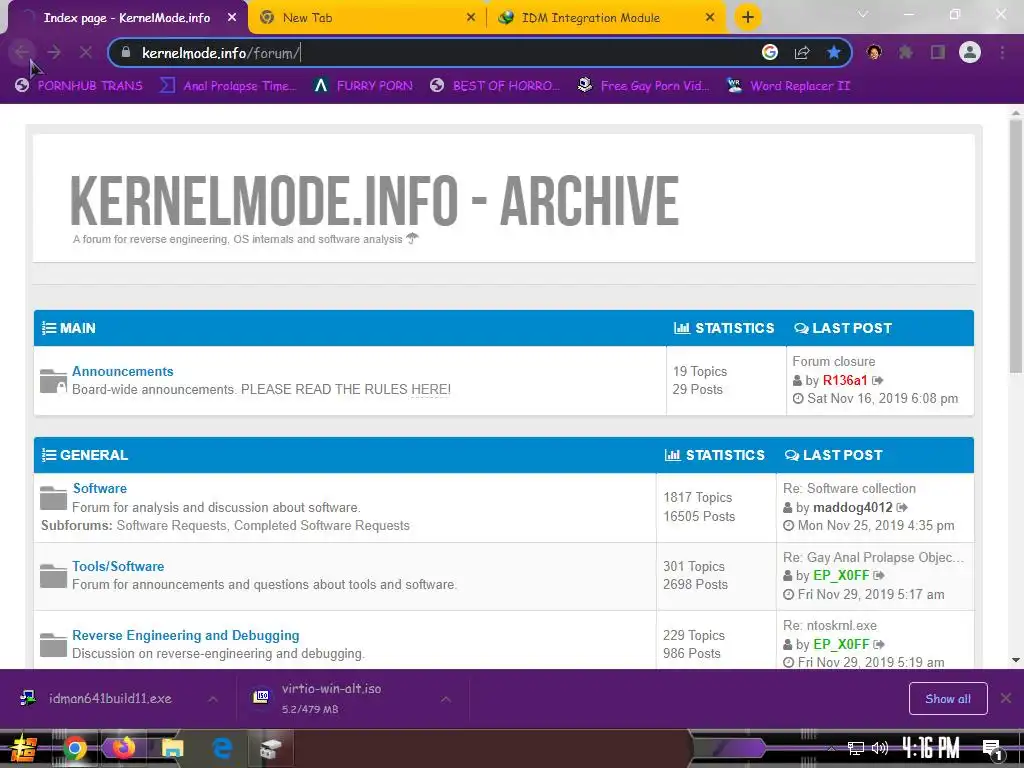Open Chrome's three-dot menu
Viewport: 1024px width, 768px height.
tap(1002, 52)
